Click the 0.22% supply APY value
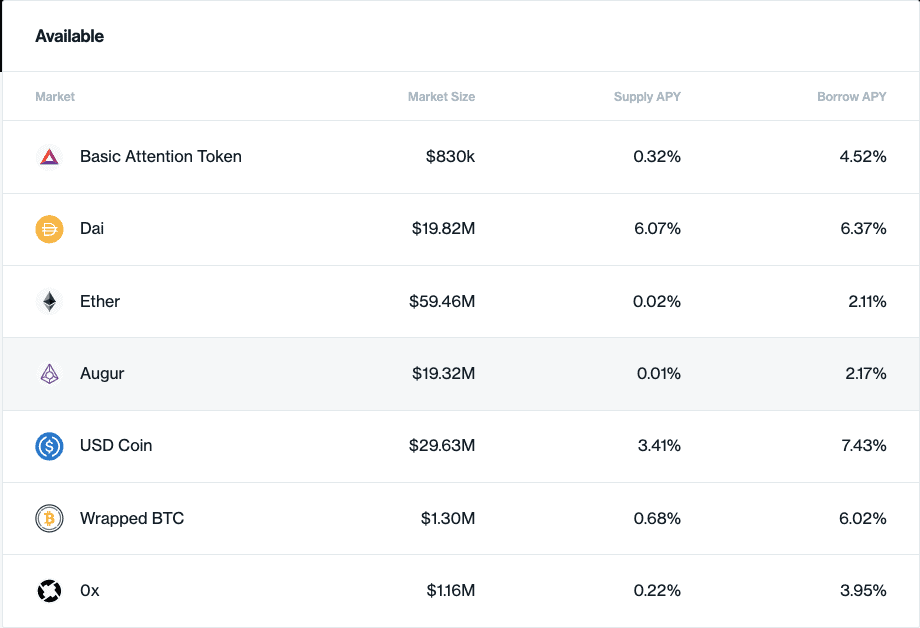The image size is (920, 628). 657,591
